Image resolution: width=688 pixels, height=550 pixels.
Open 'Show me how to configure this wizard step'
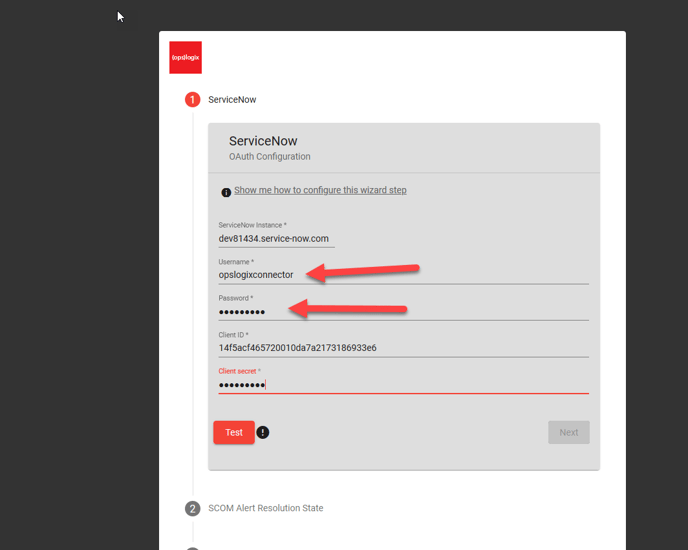(320, 190)
